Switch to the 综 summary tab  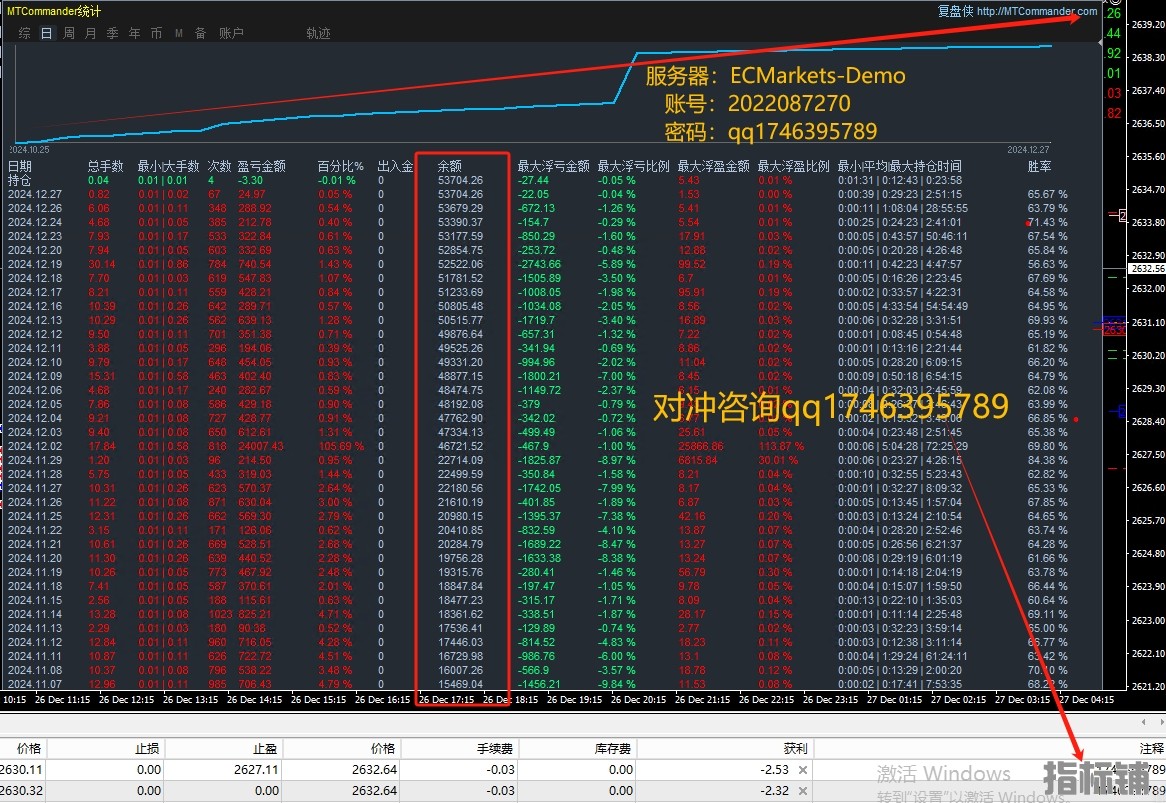click(x=24, y=33)
